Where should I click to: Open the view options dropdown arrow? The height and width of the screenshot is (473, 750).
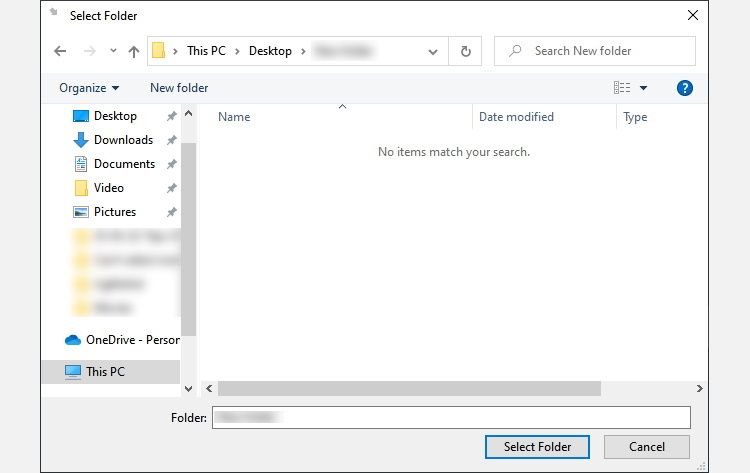643,88
